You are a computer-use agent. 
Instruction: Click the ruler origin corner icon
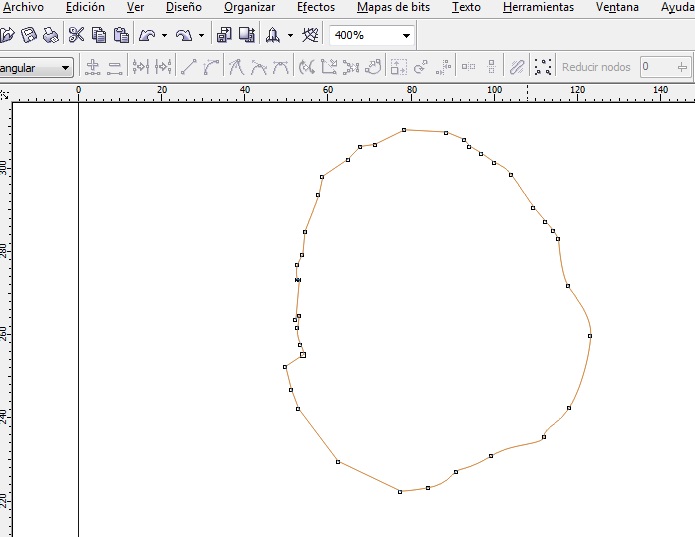coord(4,94)
